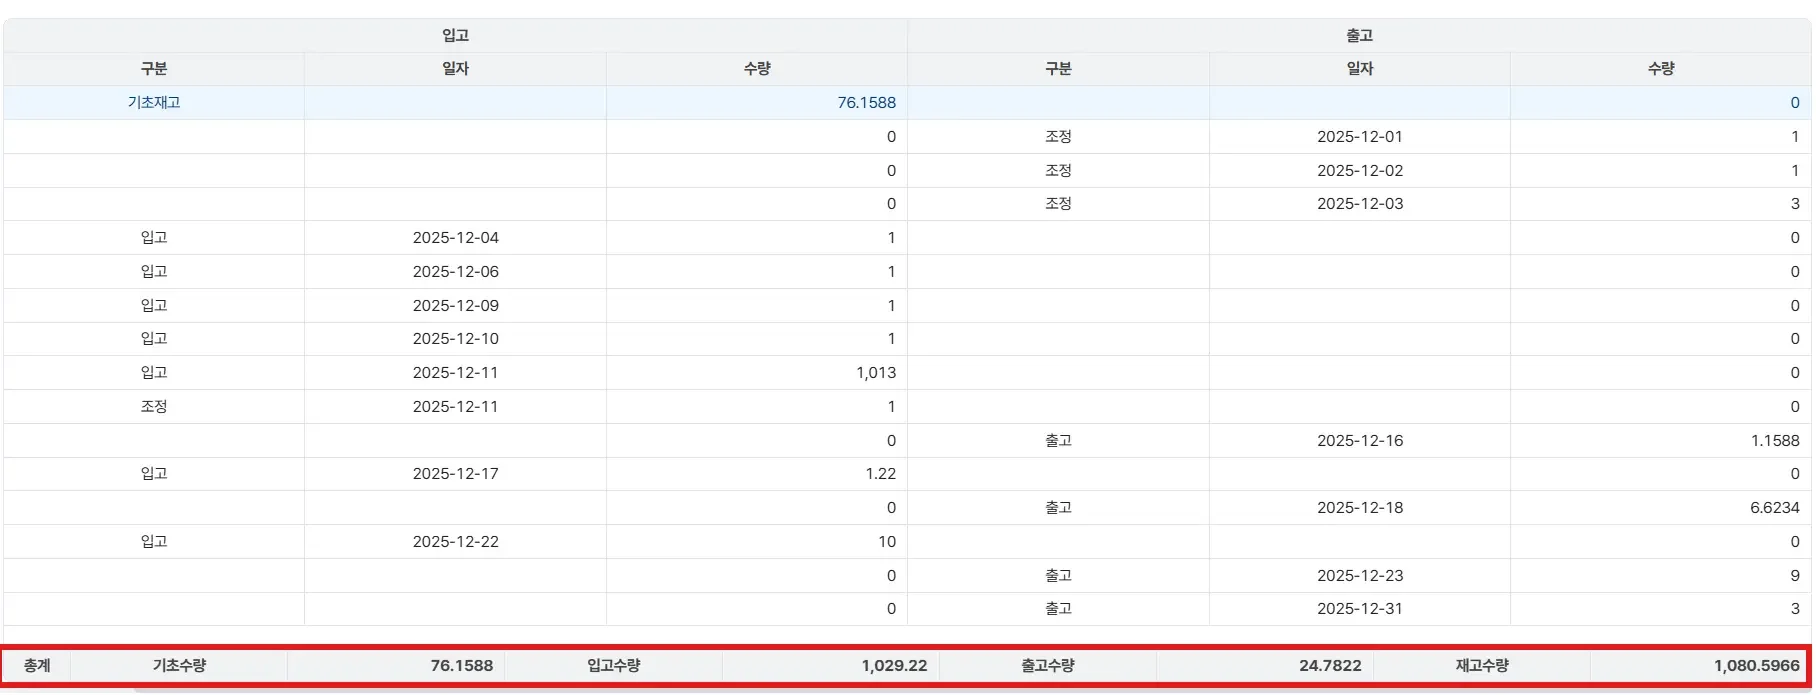1816x695 pixels.
Task: Click the 입고수량 summary label
Action: point(614,666)
